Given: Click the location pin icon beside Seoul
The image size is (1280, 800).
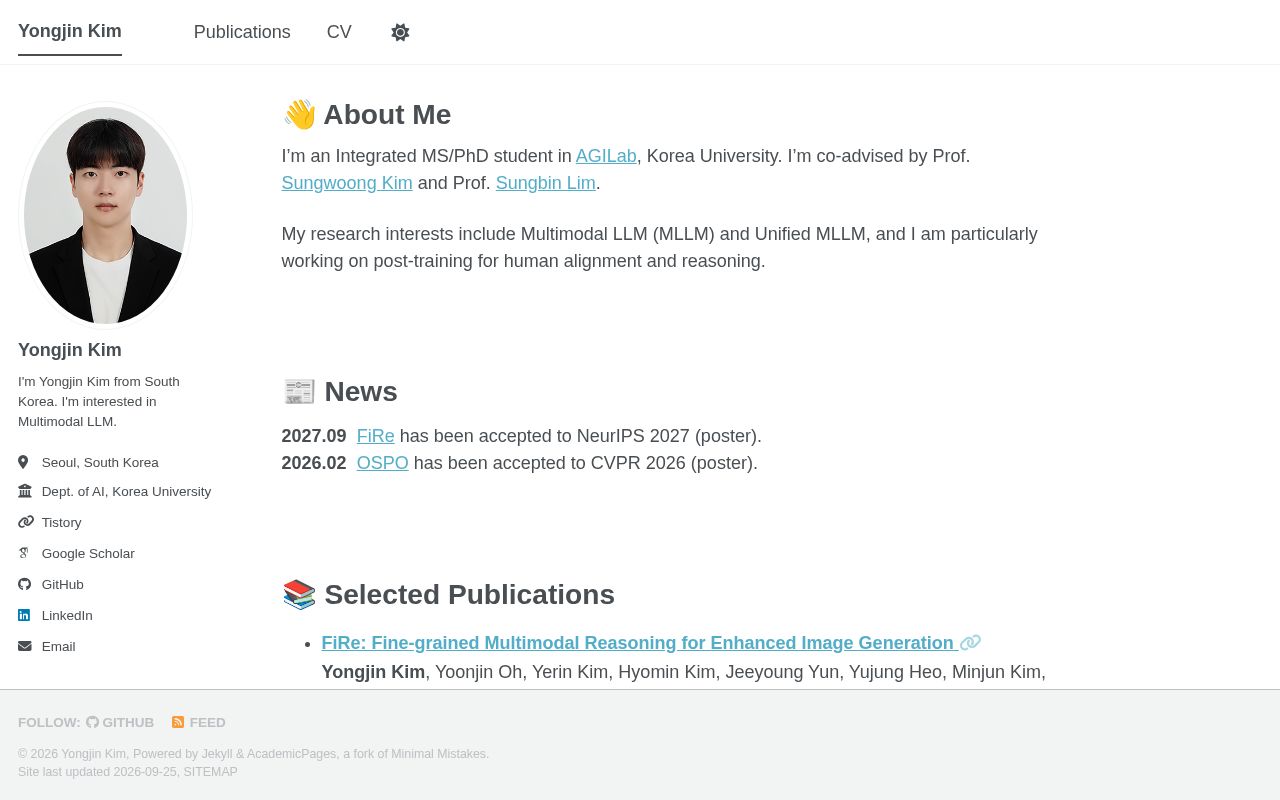Looking at the screenshot, I should [23, 462].
